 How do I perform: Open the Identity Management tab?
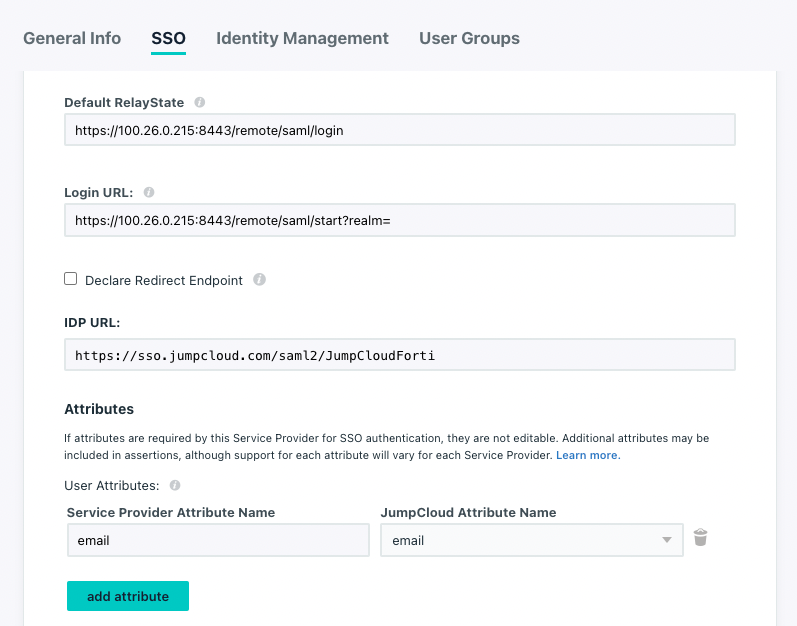pos(302,38)
